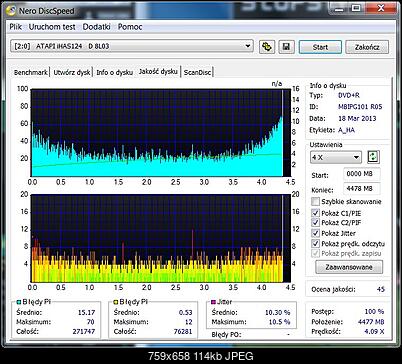The width and height of the screenshot is (402, 364).
Task: Switch to the Utwórz dysk tab
Action: pos(72,72)
